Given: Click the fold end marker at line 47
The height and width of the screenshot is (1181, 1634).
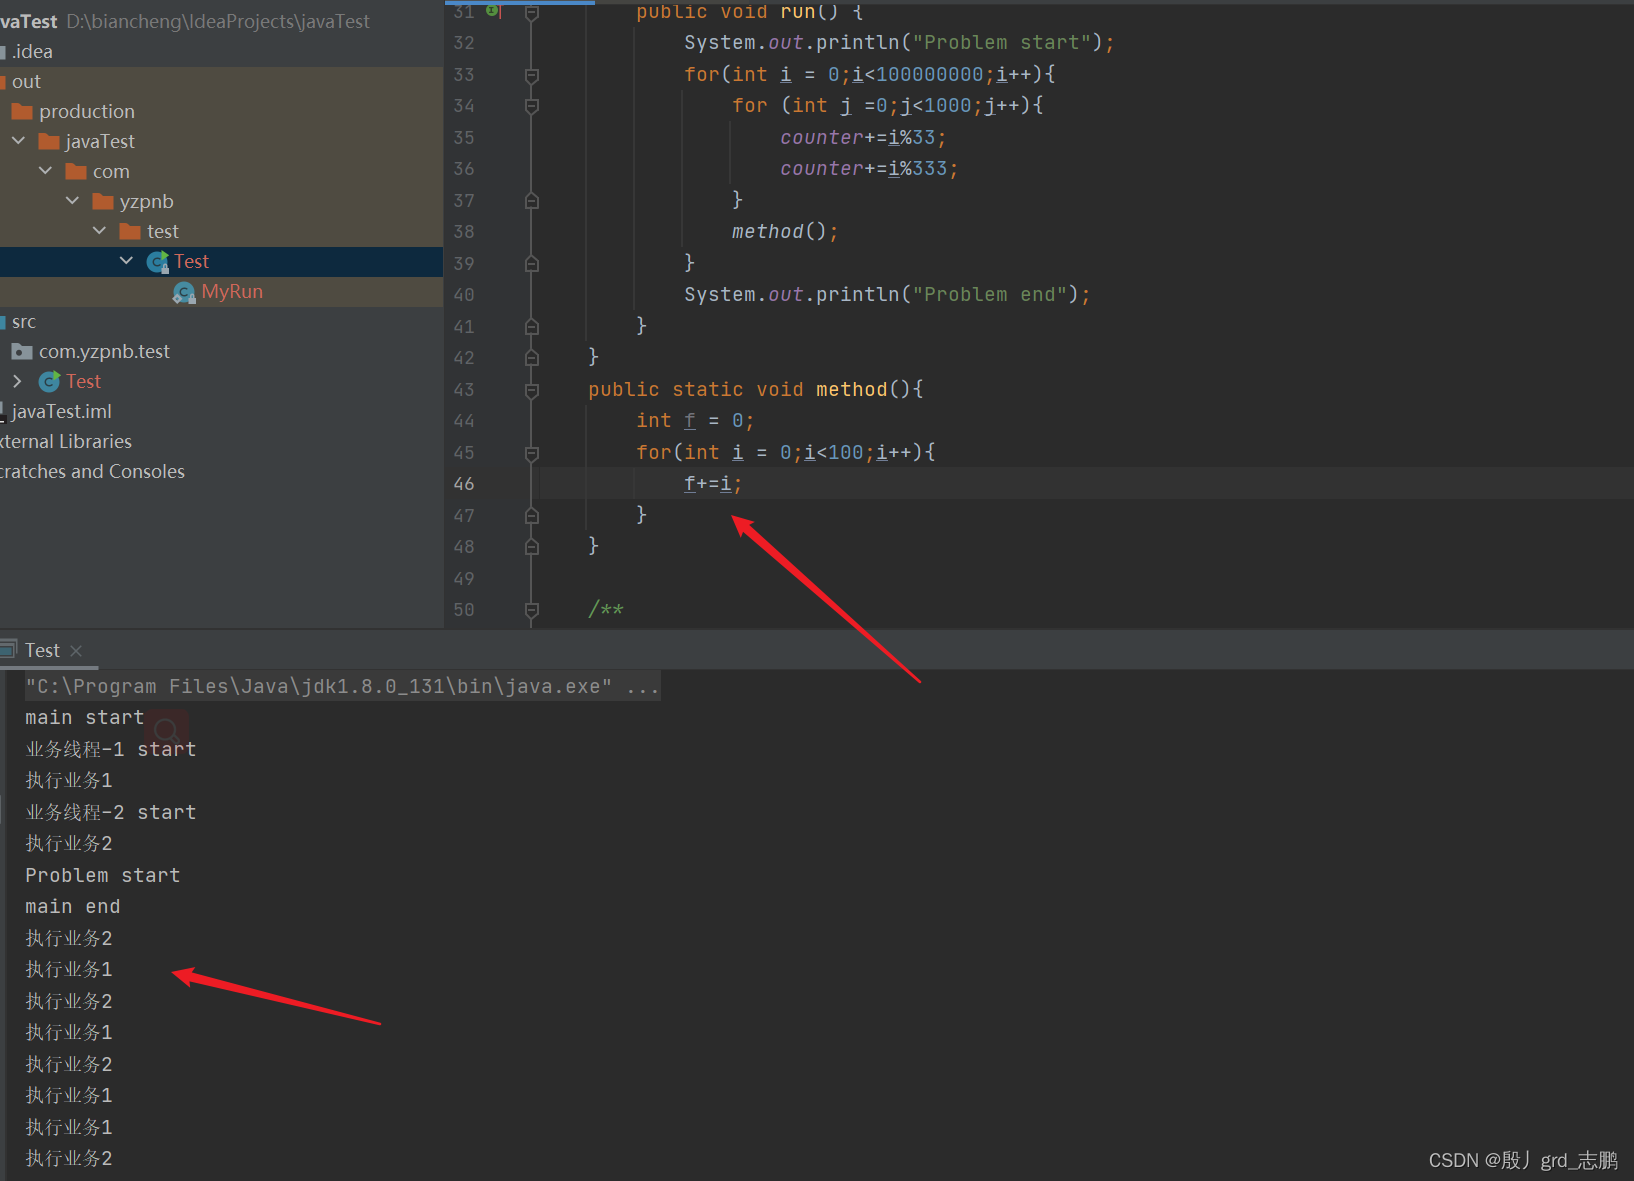Looking at the screenshot, I should tap(532, 516).
